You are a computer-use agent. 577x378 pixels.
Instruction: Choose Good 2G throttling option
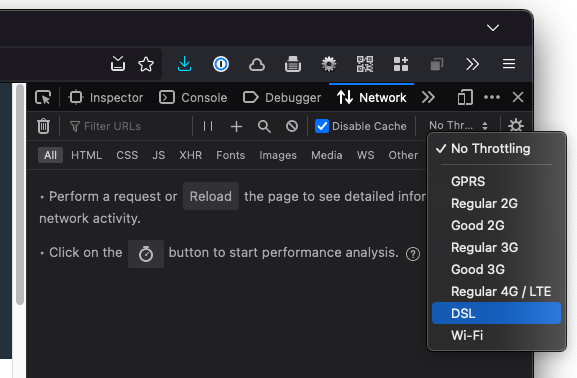point(496,225)
